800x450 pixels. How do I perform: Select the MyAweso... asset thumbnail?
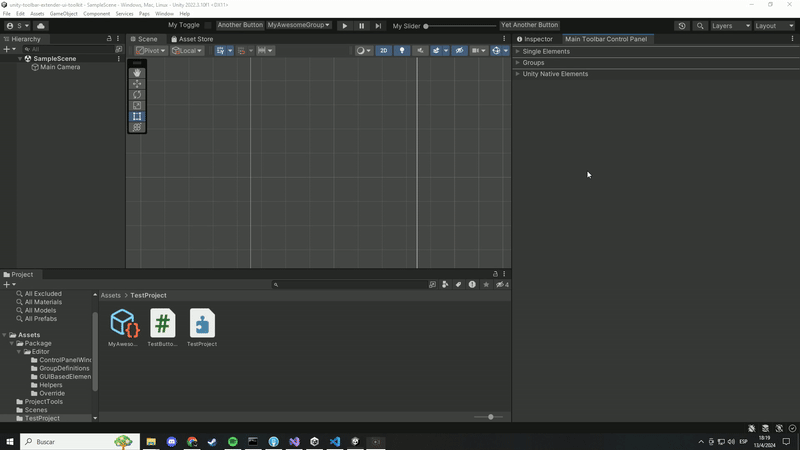pos(123,328)
